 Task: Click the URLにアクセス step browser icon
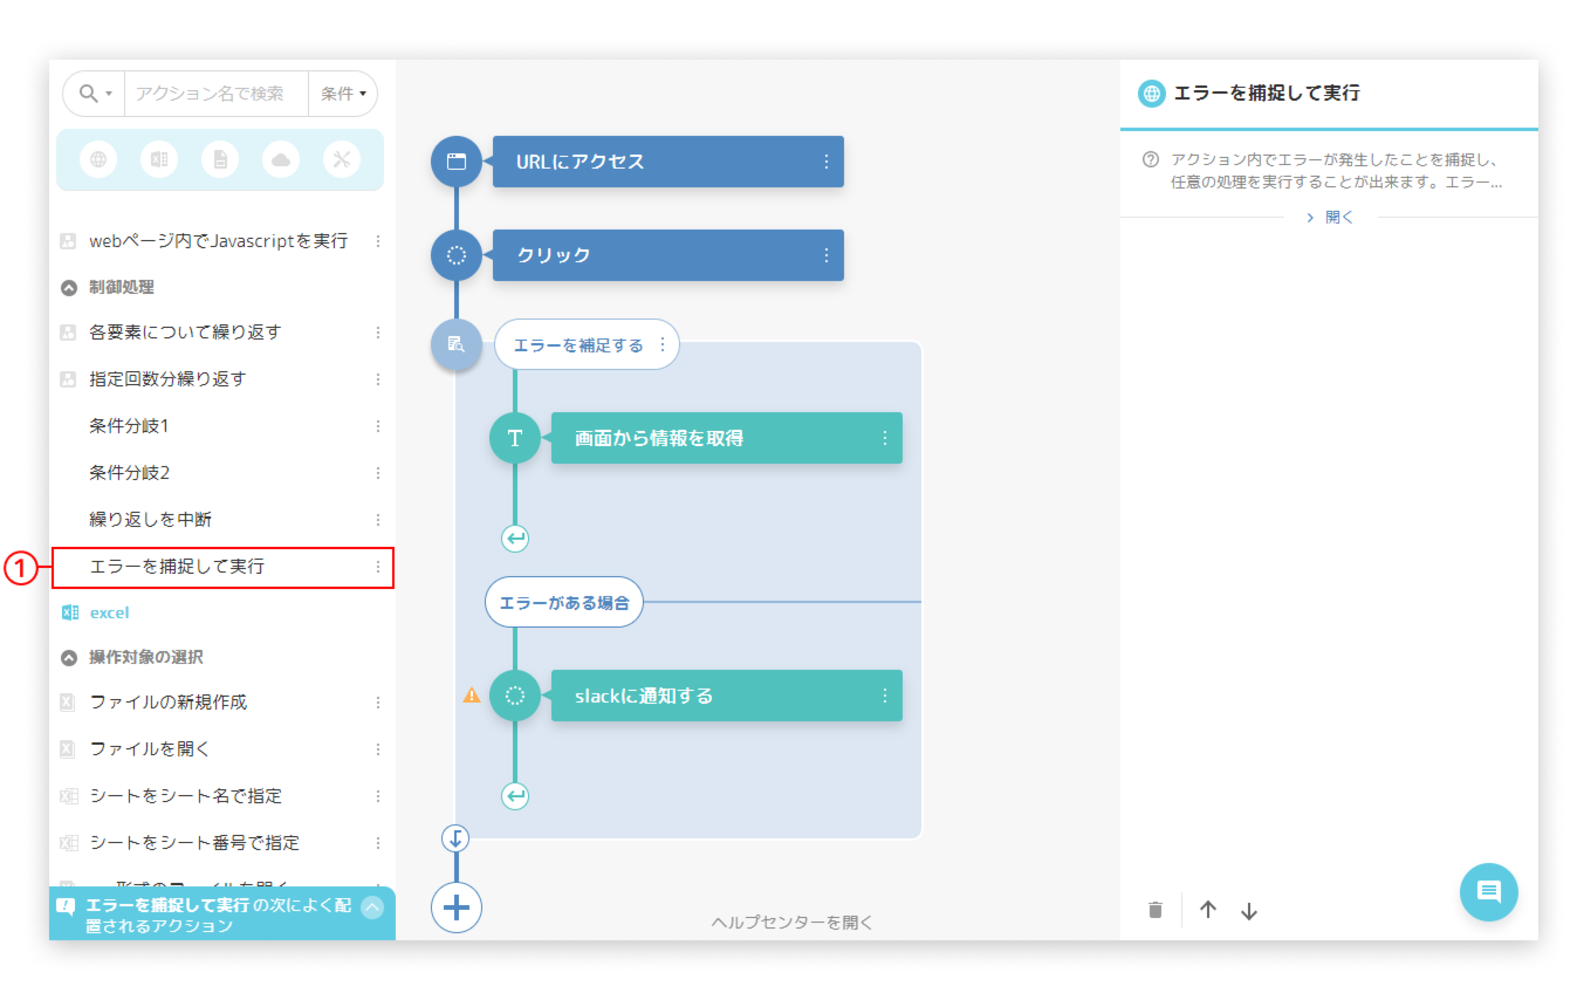456,162
